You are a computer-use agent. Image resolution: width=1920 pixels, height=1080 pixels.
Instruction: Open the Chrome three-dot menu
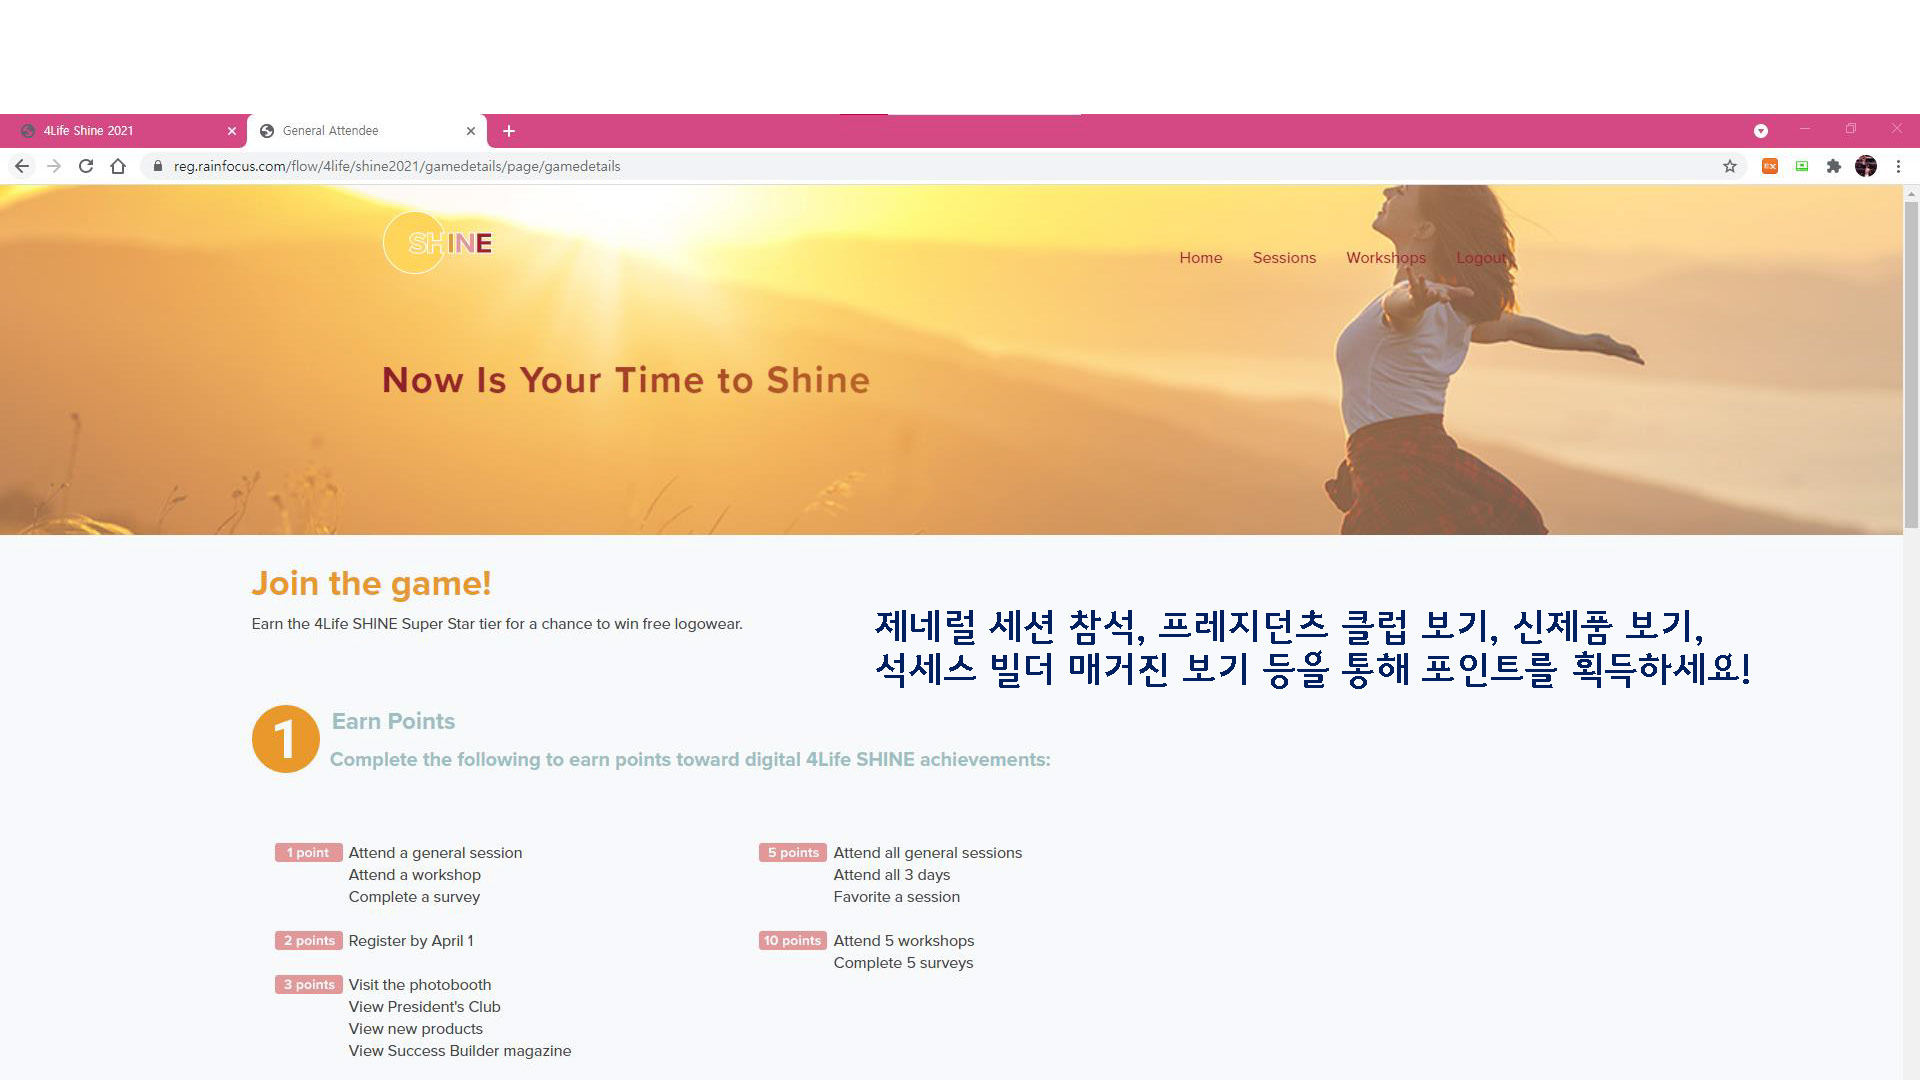tap(1898, 166)
